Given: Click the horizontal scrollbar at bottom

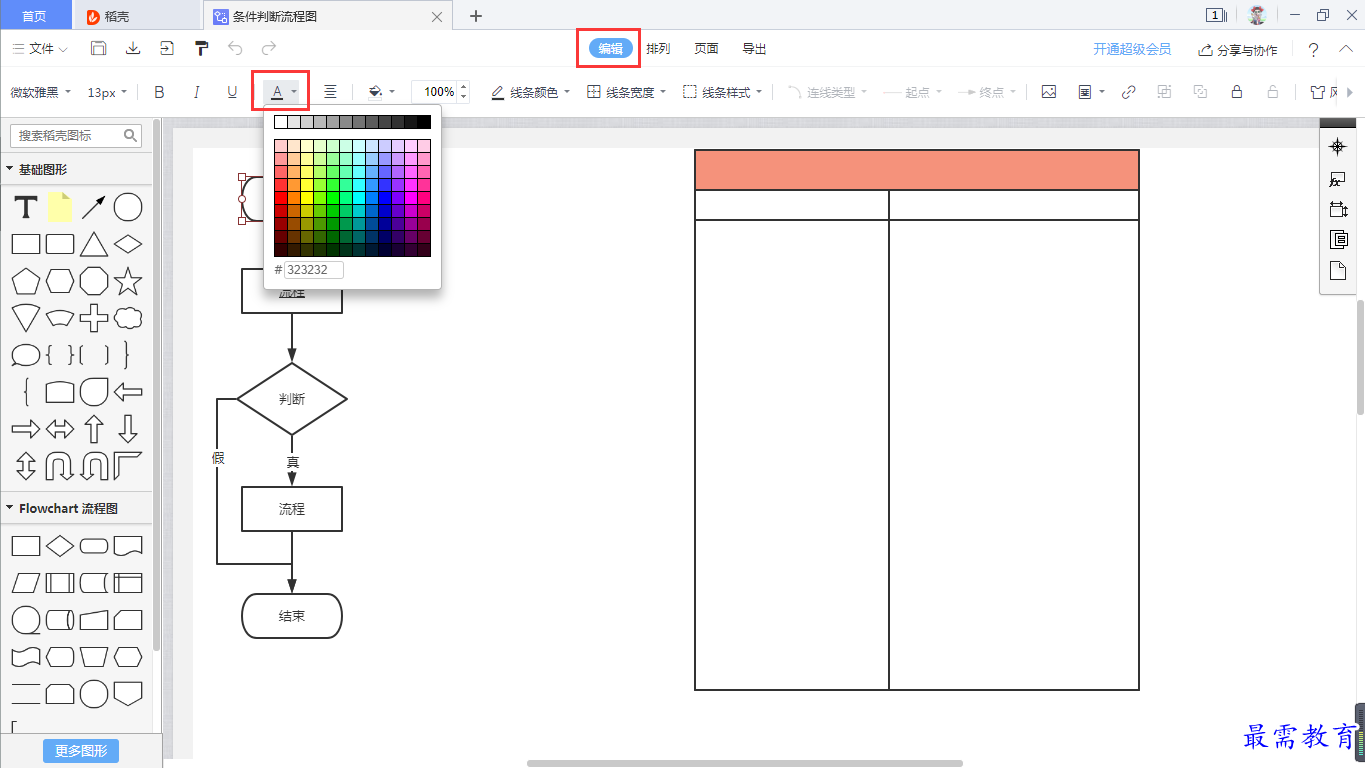Looking at the screenshot, I should click(745, 763).
